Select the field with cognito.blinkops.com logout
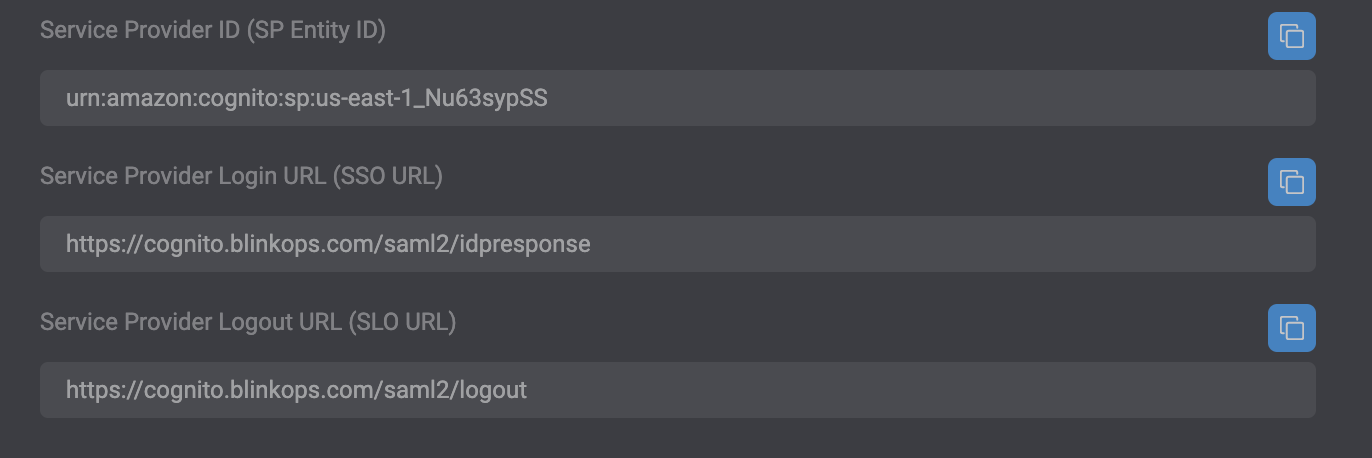Screen dimensions: 1372x458 677,390
